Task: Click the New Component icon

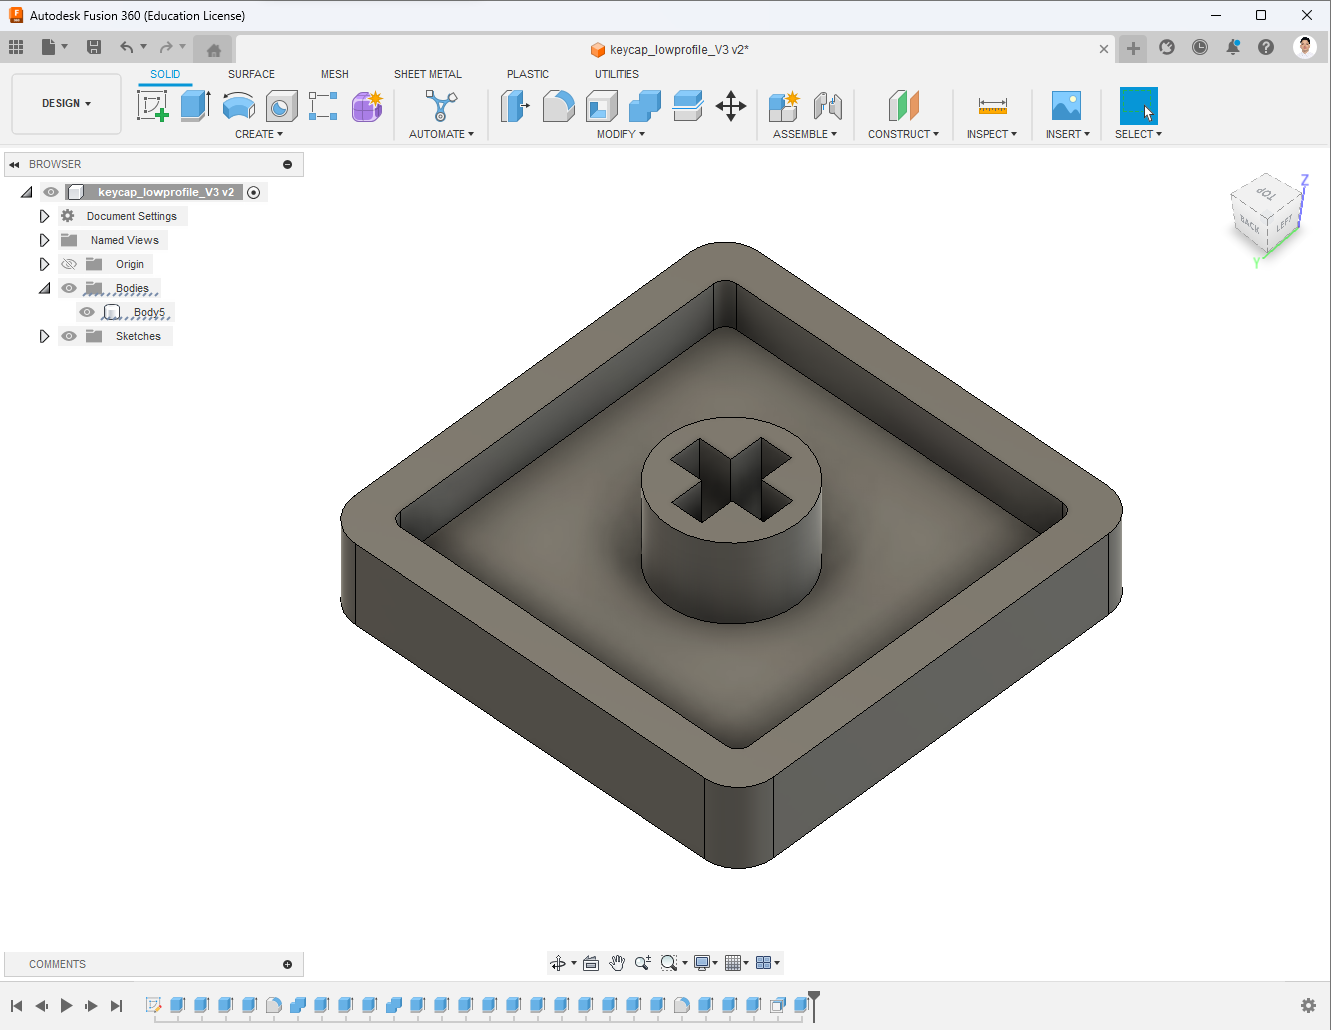Action: click(x=784, y=105)
